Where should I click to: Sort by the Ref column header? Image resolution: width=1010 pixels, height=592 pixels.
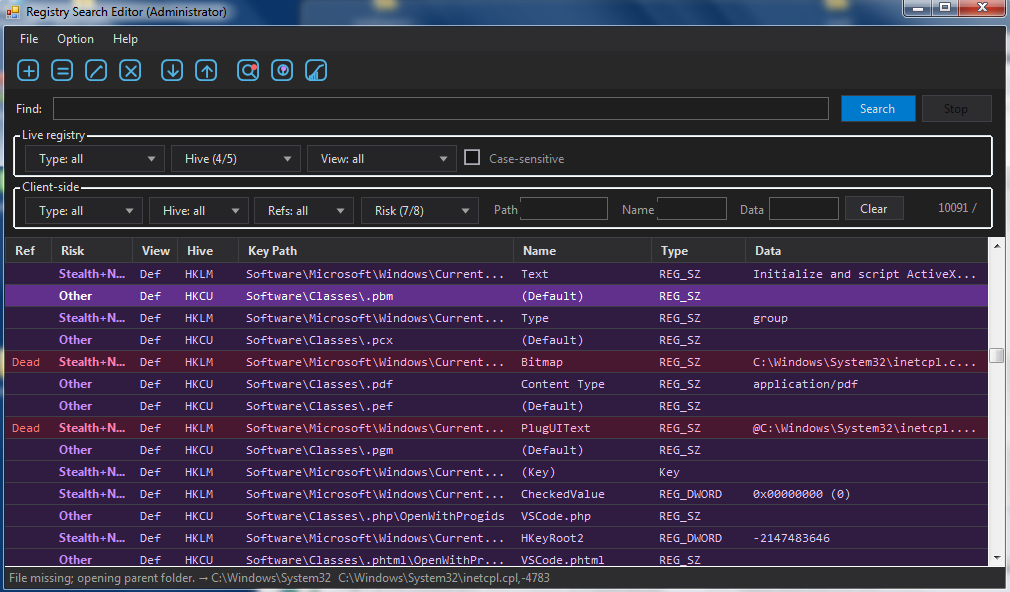click(28, 251)
